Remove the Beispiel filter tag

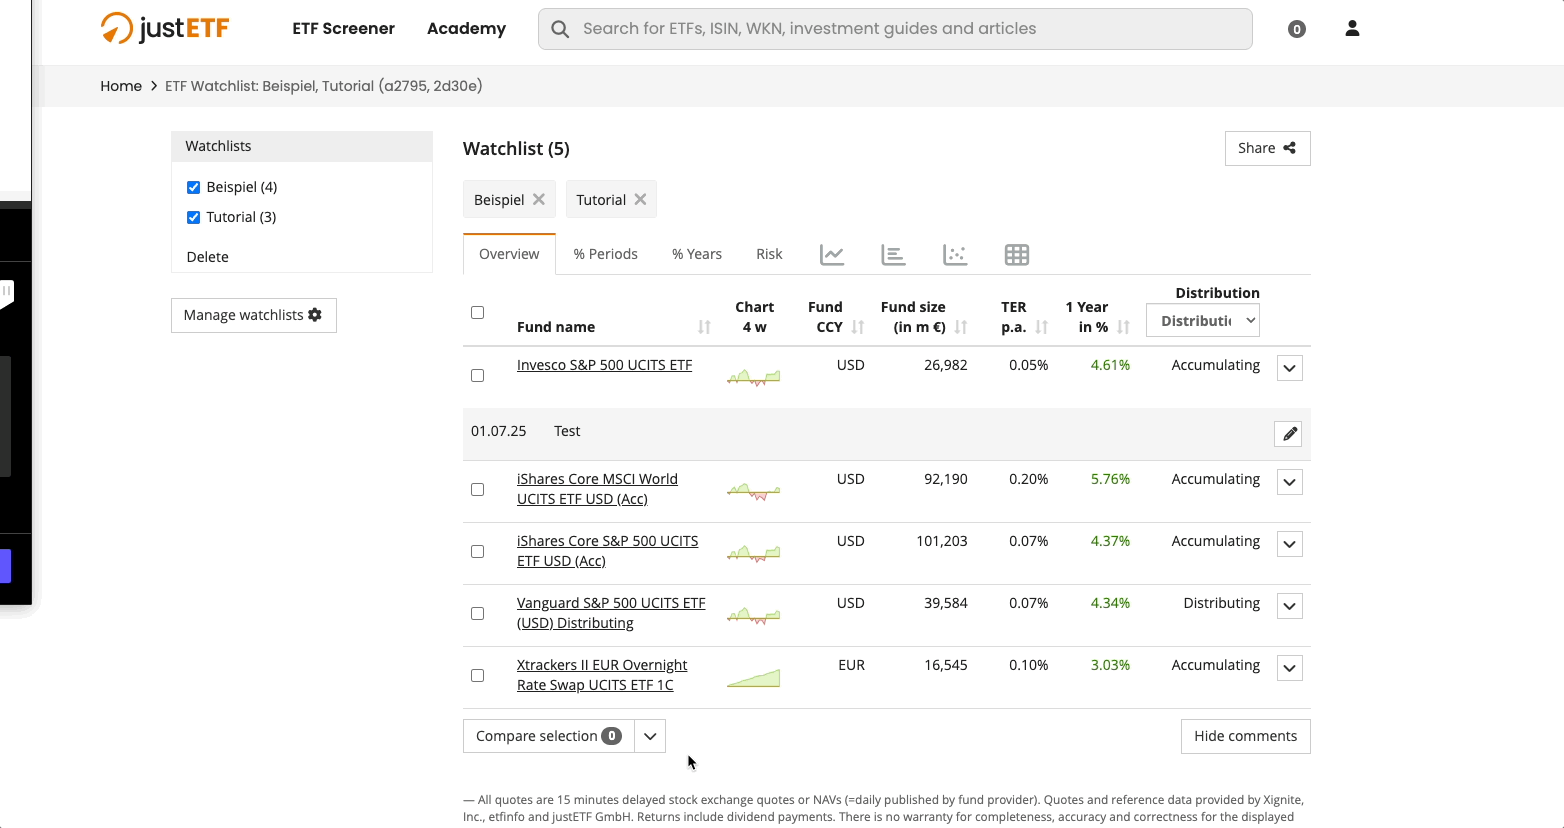(x=539, y=199)
